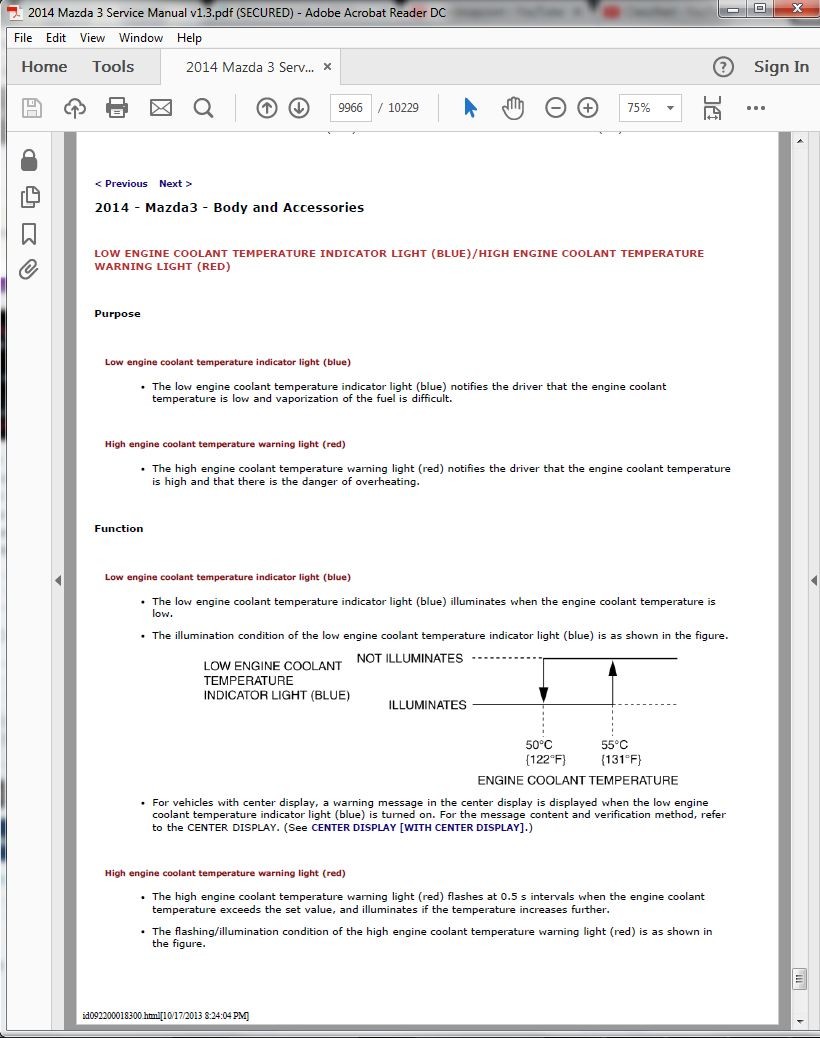Viewport: 820px width, 1038px height.
Task: Zoom in with the plus icon
Action: click(x=588, y=107)
